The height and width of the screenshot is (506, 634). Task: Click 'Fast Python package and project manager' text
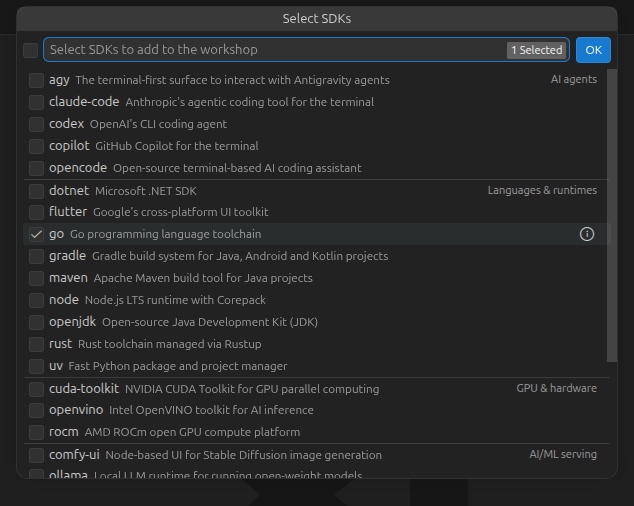pyautogui.click(x=178, y=366)
